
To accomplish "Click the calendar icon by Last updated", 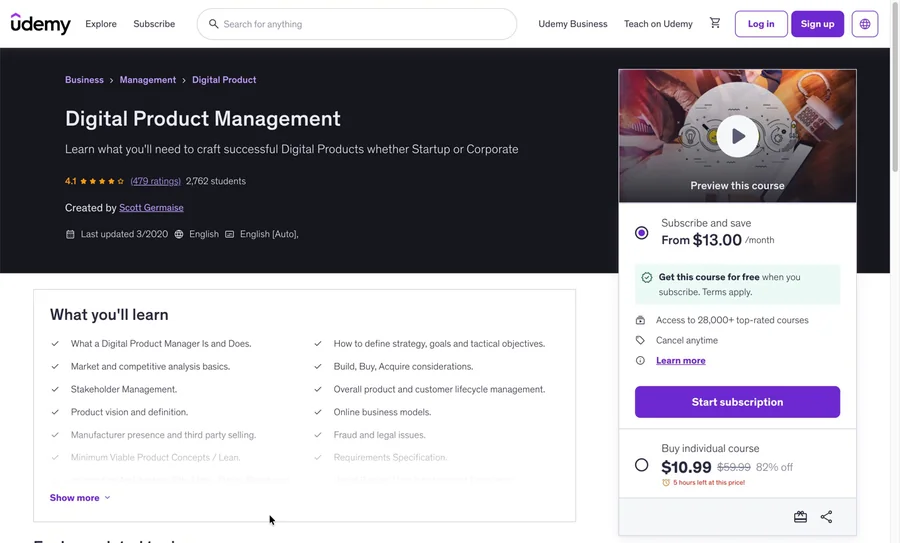I will (70, 234).
